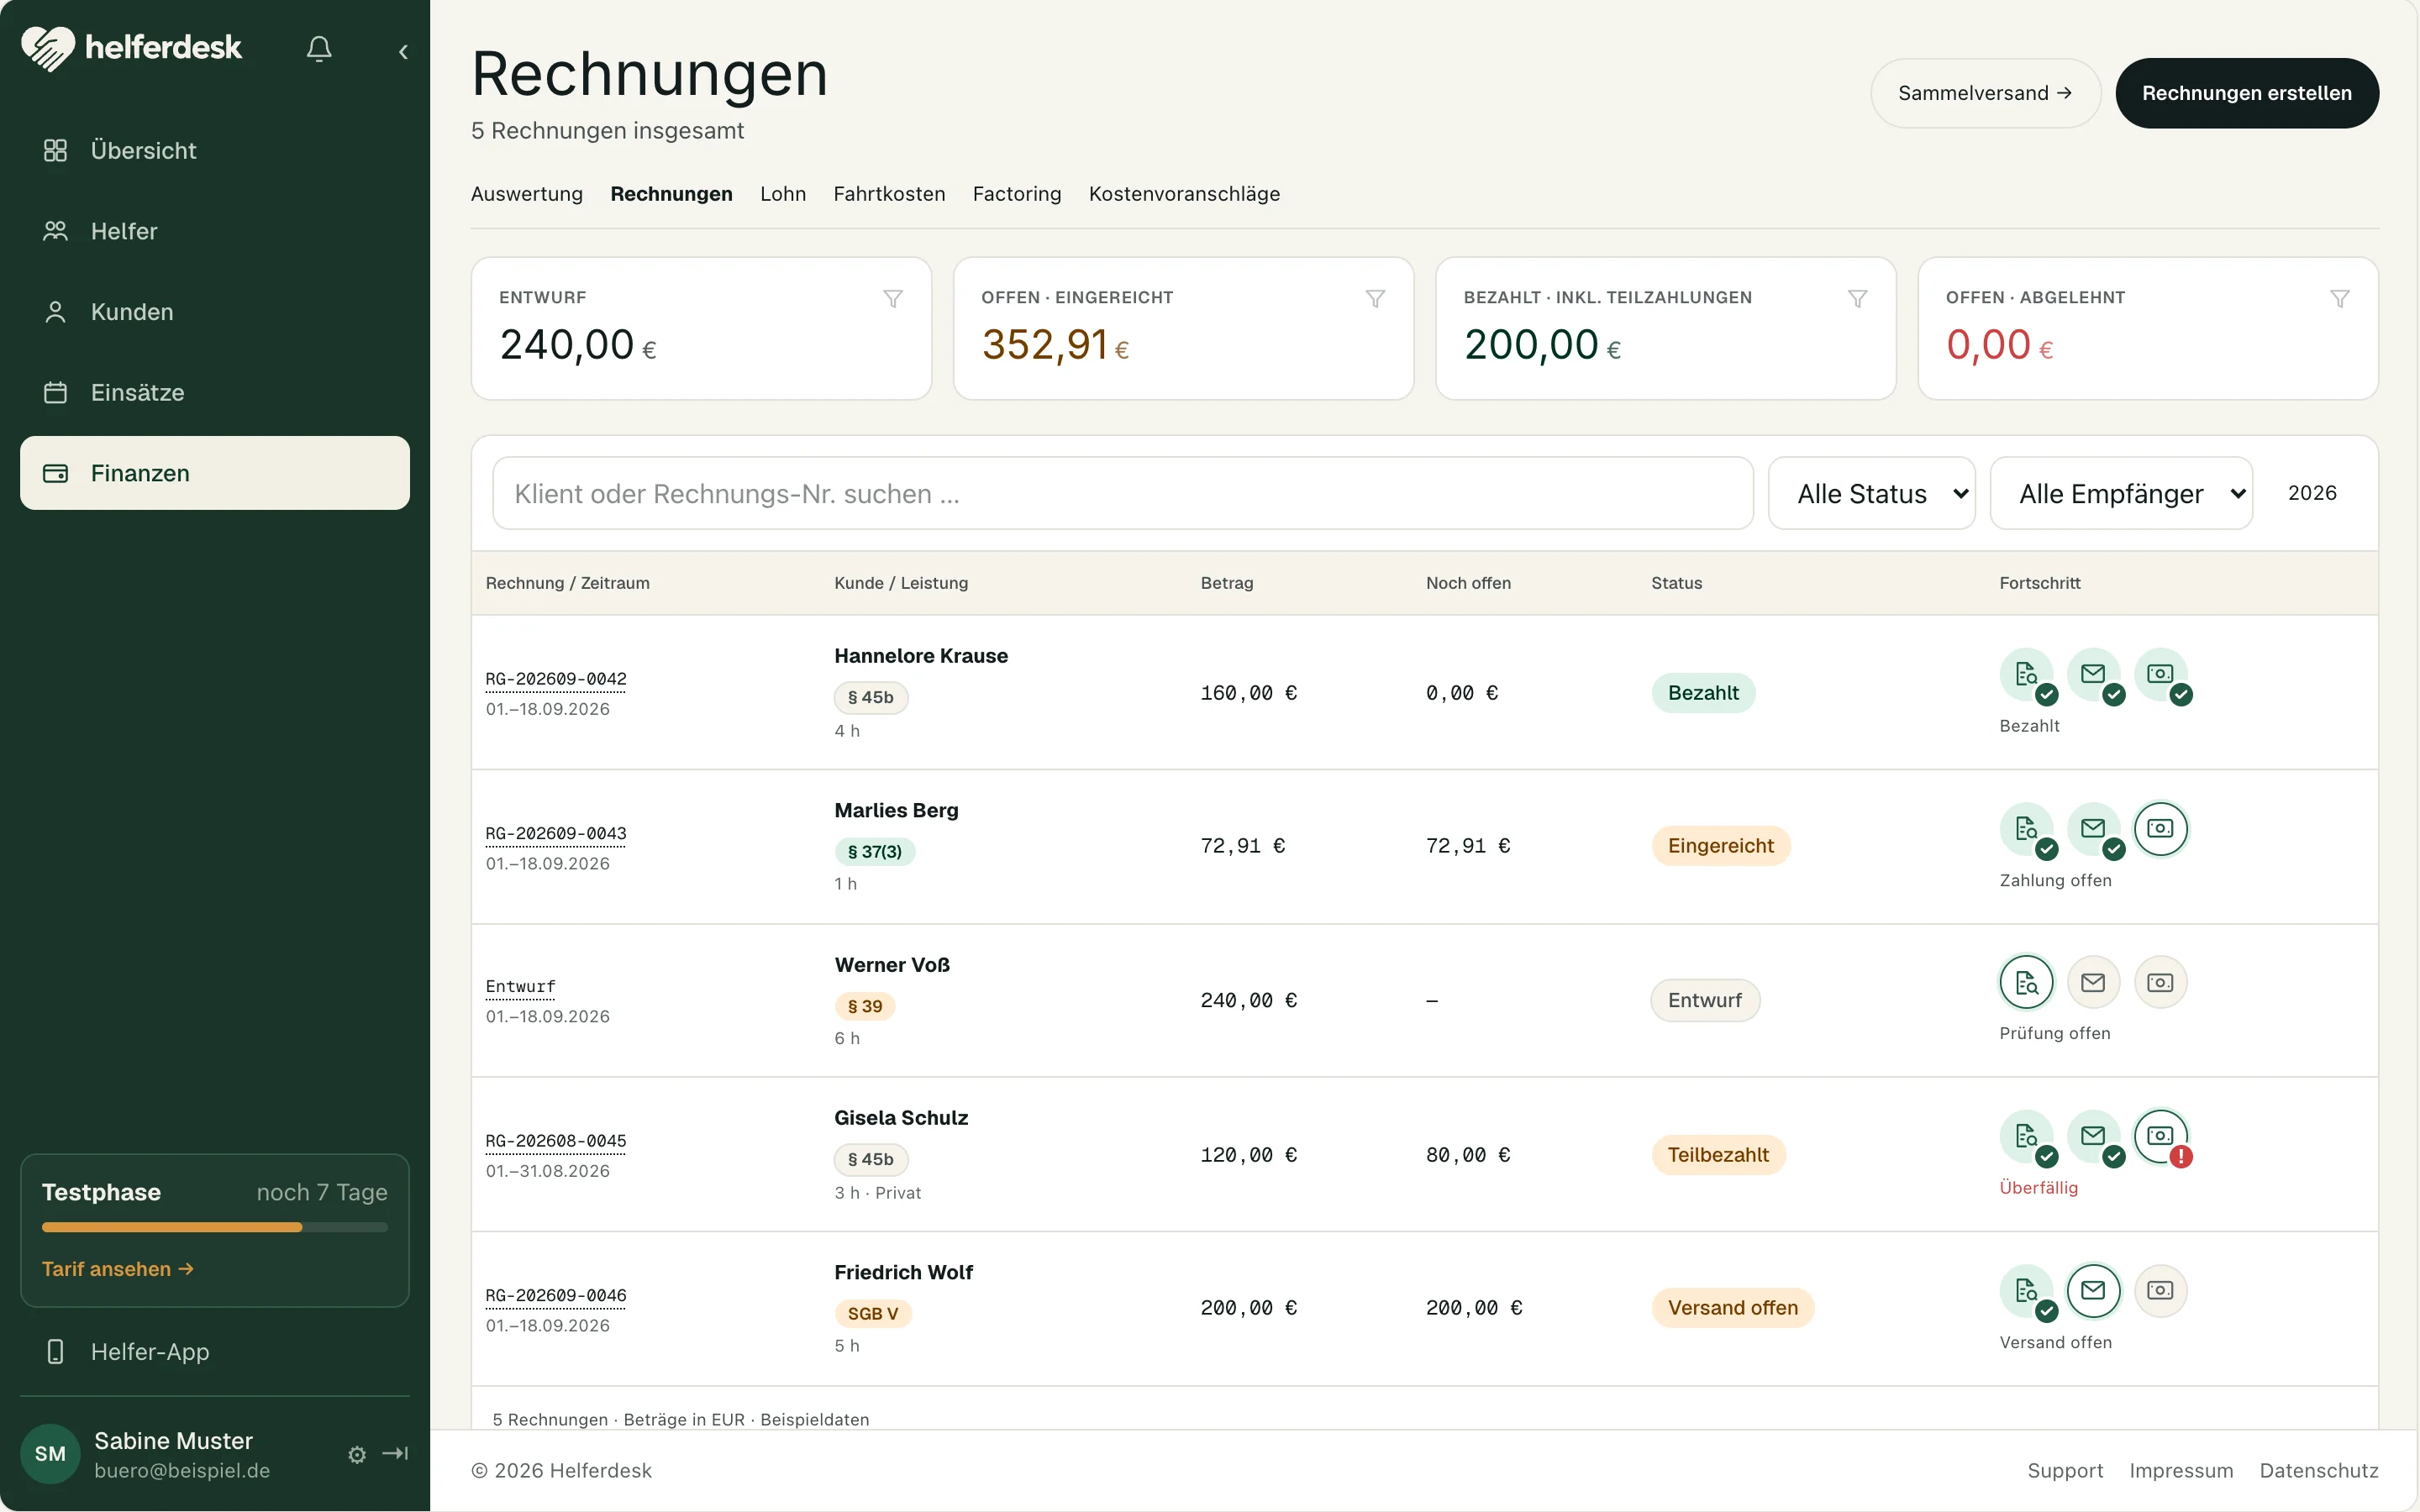Navigate to Kunden in the sidebar
This screenshot has width=2420, height=1512.
215,312
